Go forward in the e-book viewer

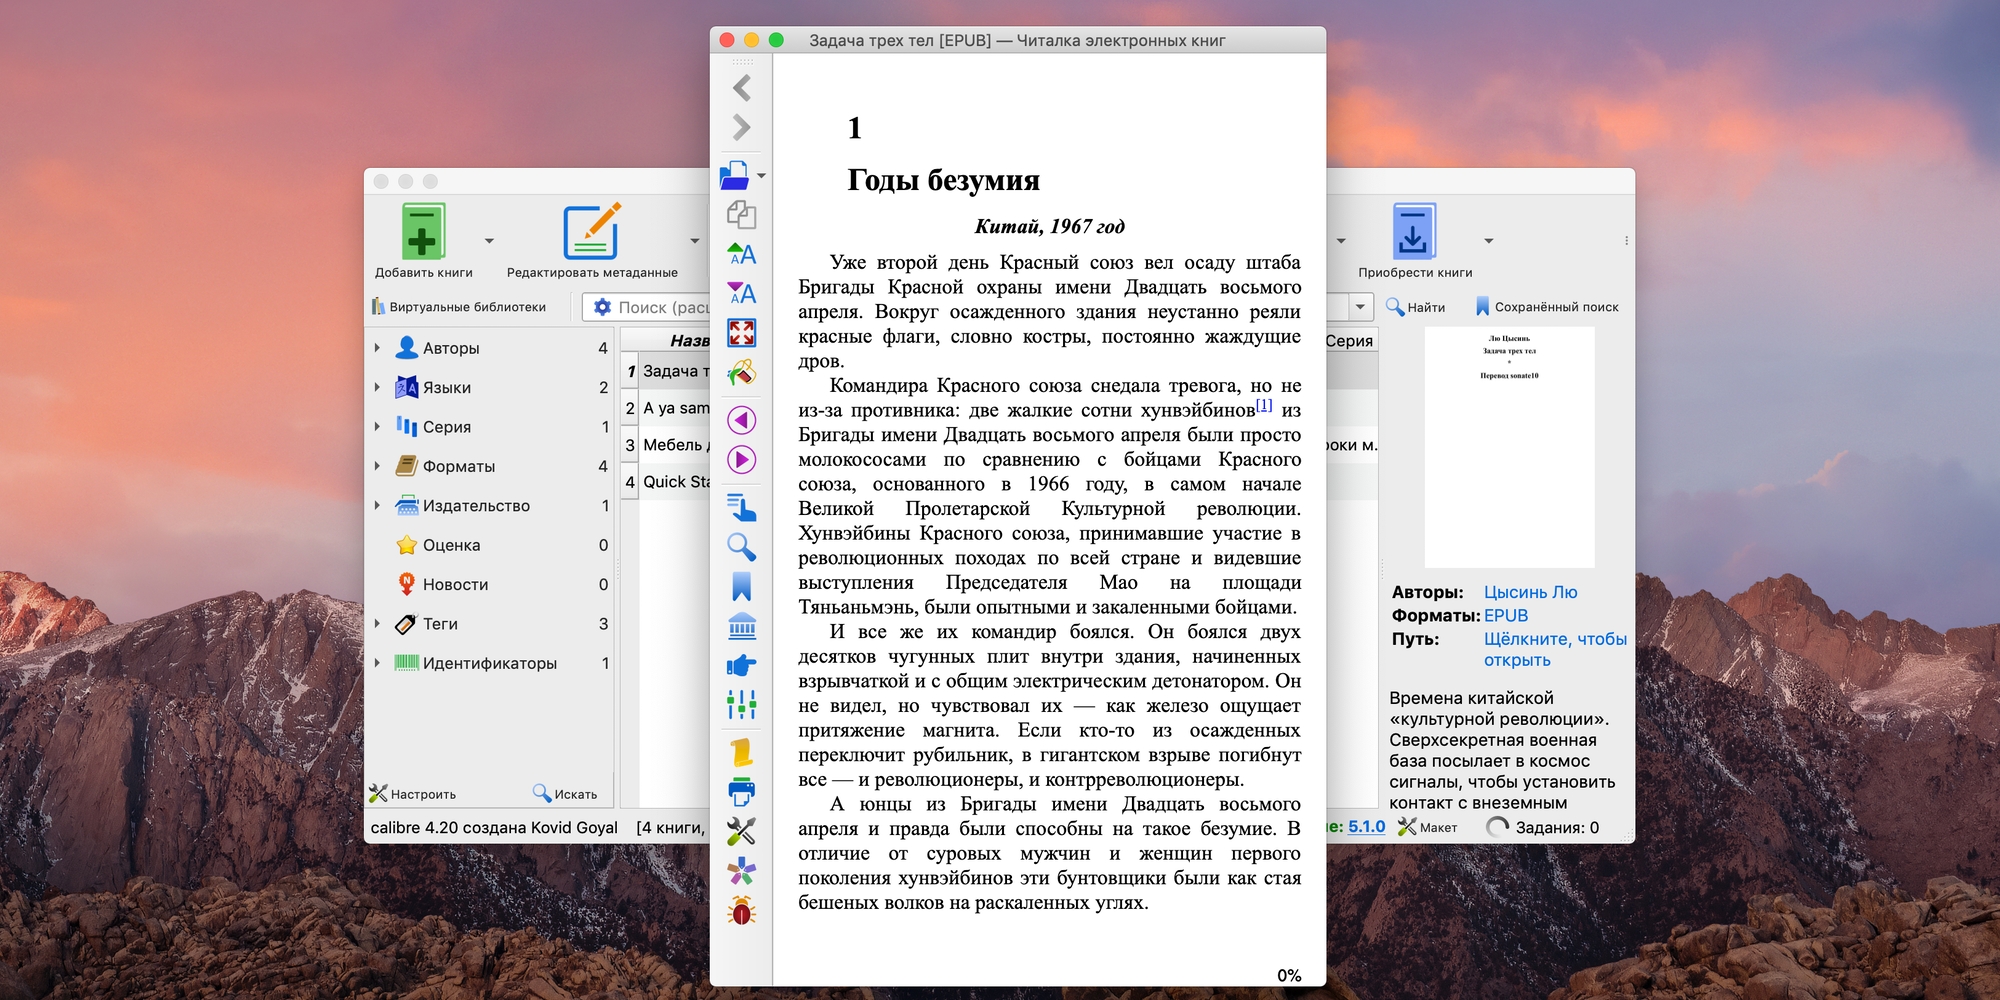pos(741,127)
